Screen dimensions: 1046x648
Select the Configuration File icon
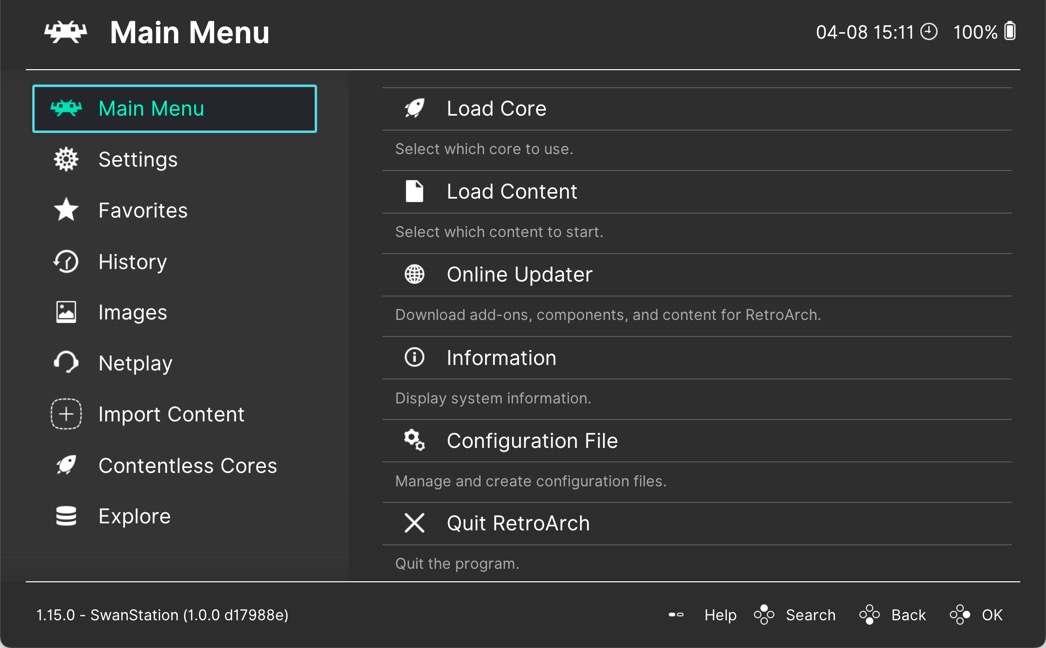[x=413, y=440]
